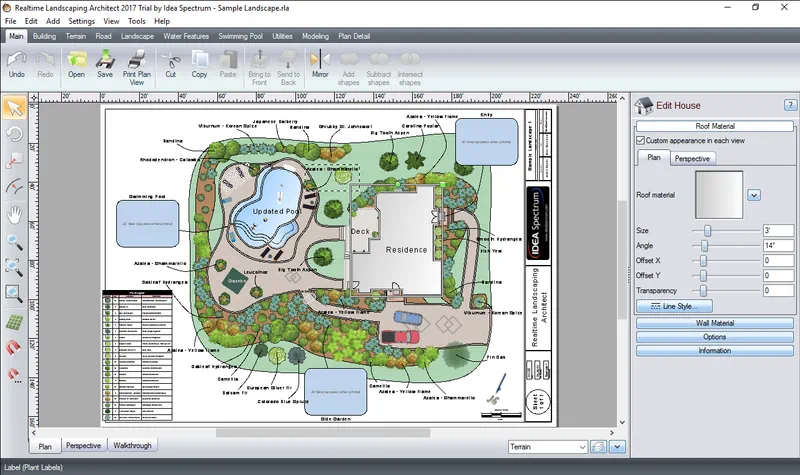Select the zoom magnifier tool
This screenshot has width=800, height=475.
[14, 241]
